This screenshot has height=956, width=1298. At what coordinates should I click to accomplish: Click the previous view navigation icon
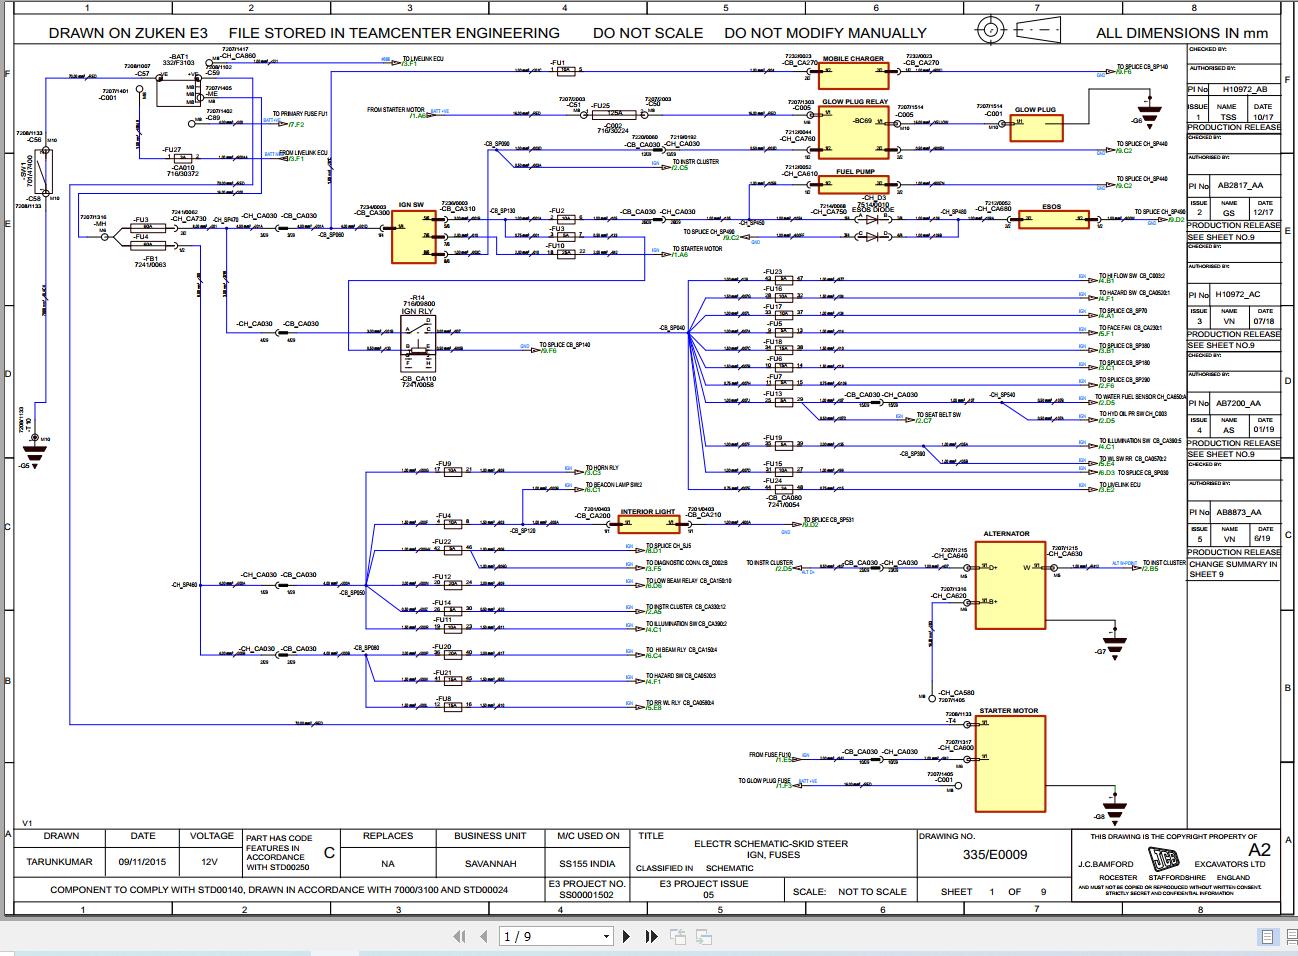[676, 936]
